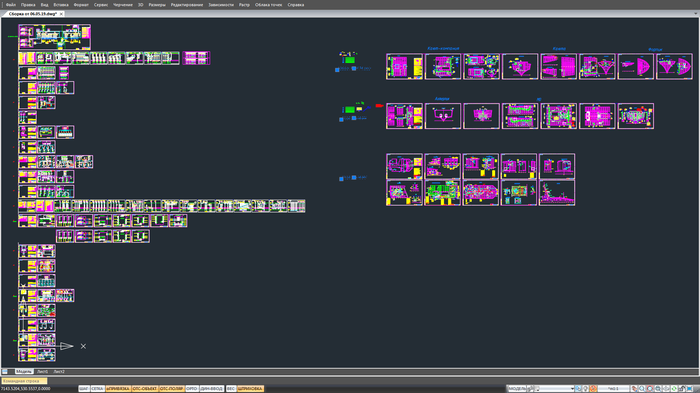Toggle the СЕТКА grid display
The image size is (700, 393).
(x=97, y=389)
